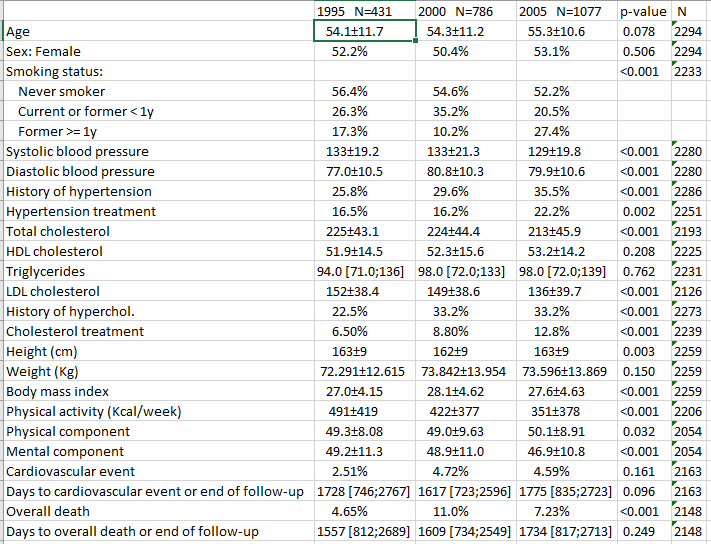Select the 2005 N=1077 header cell
This screenshot has width=711, height=544.
(567, 11)
